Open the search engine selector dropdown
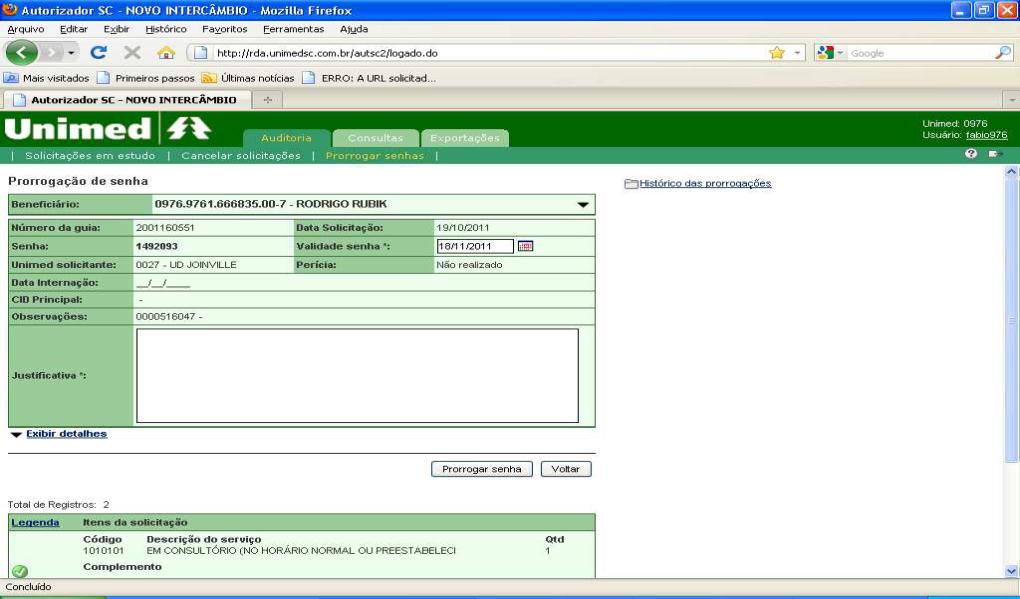1020x599 pixels. (x=831, y=53)
